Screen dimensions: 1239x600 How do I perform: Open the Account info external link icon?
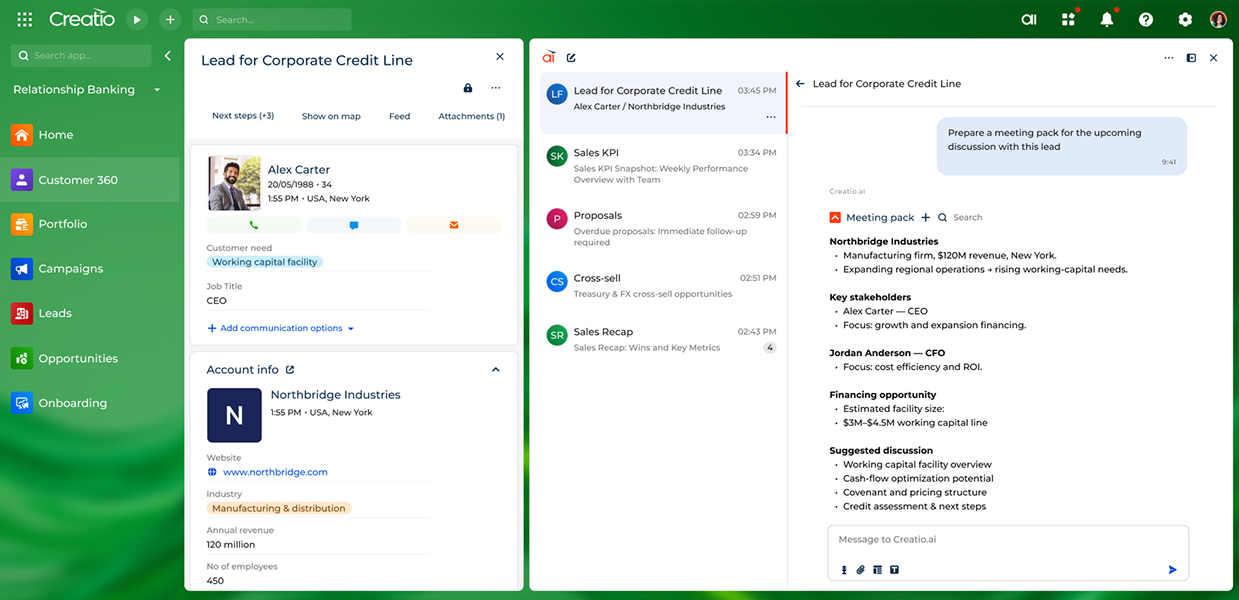pos(290,370)
